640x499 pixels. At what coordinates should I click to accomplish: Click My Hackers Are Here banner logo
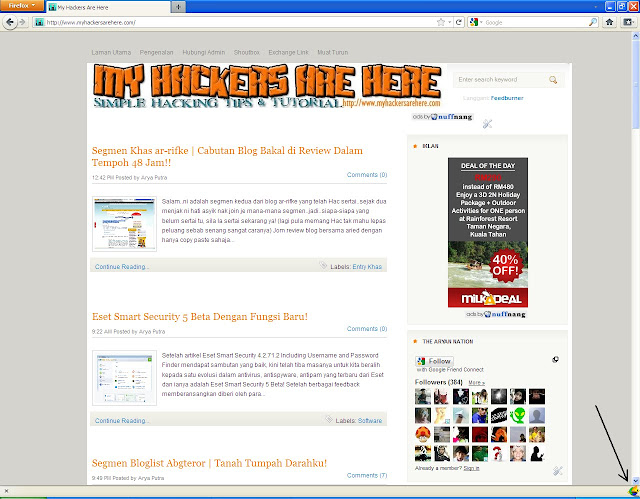pos(267,86)
